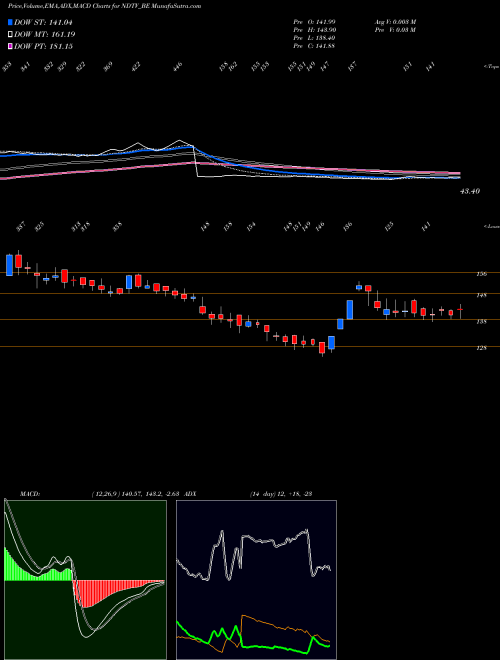
Task: Click the 43.40 value beside the EMA lines
Action: 470,191
